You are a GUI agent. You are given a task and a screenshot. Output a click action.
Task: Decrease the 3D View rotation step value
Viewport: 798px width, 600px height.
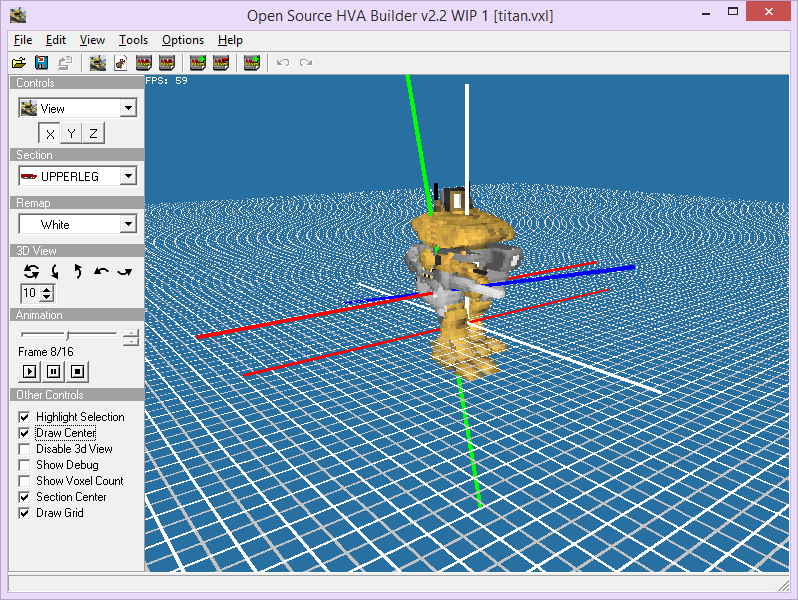(47, 297)
